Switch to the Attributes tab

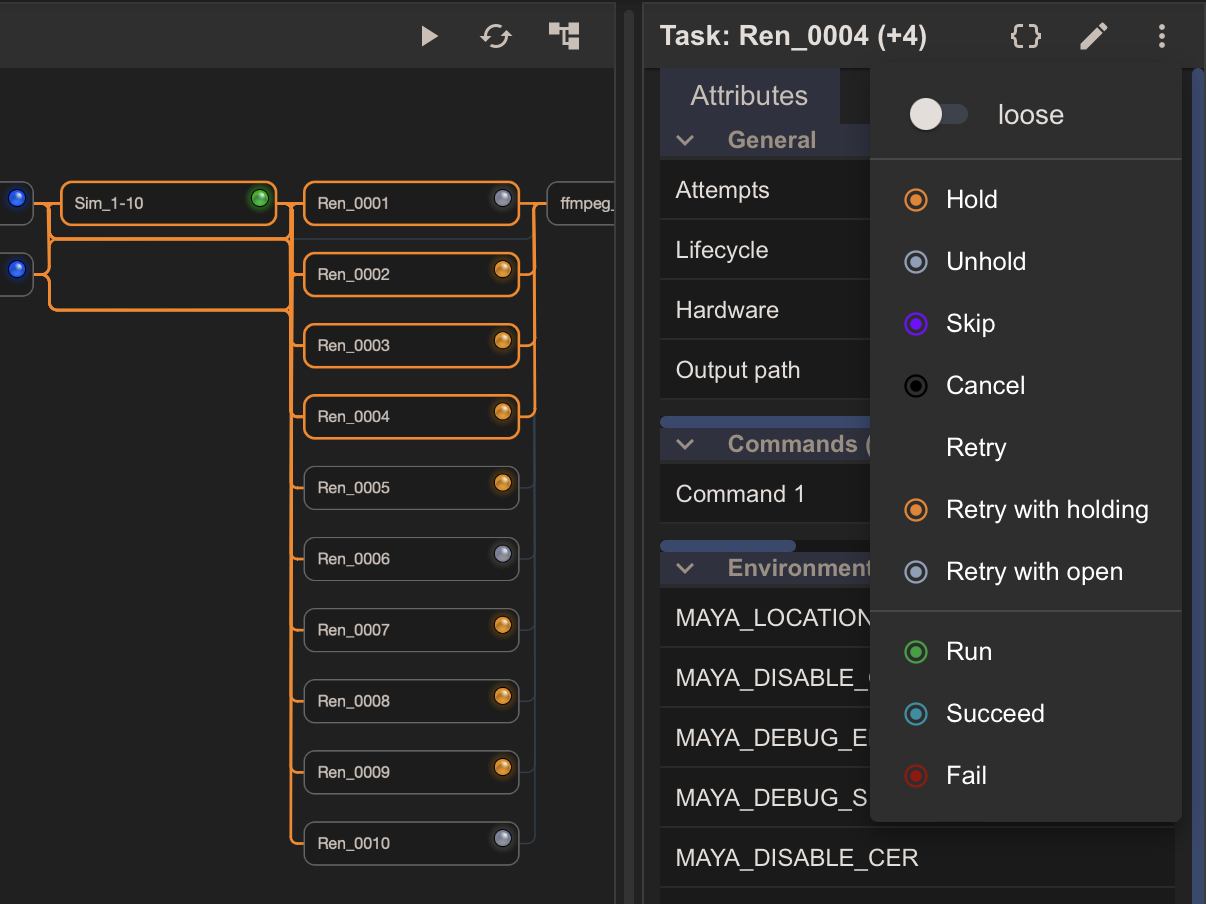[x=749, y=96]
